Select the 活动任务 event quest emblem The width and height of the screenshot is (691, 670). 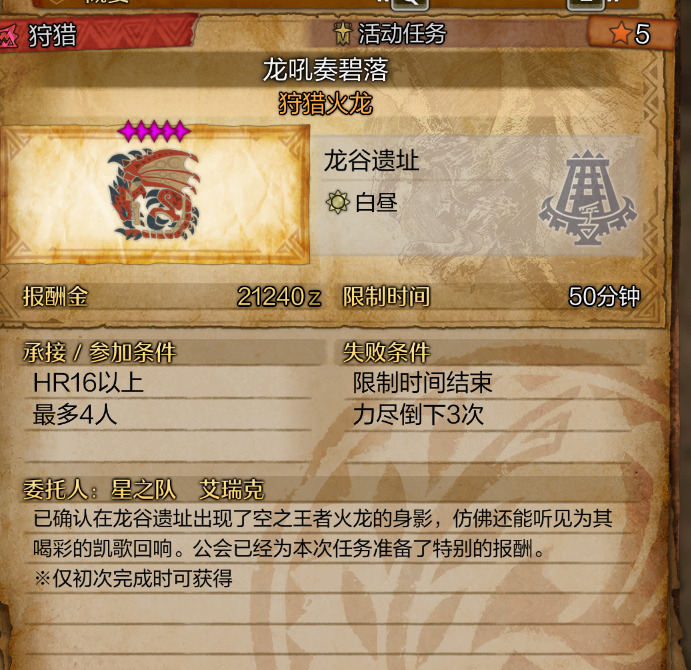tap(342, 34)
